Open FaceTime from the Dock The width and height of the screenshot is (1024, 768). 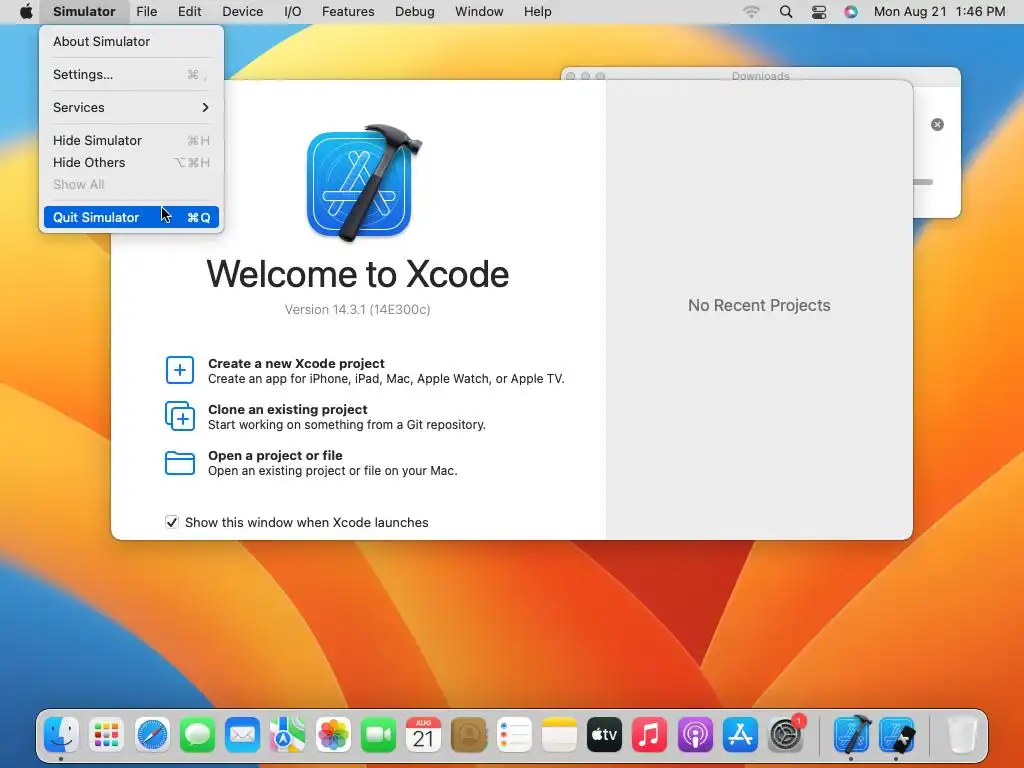point(378,735)
